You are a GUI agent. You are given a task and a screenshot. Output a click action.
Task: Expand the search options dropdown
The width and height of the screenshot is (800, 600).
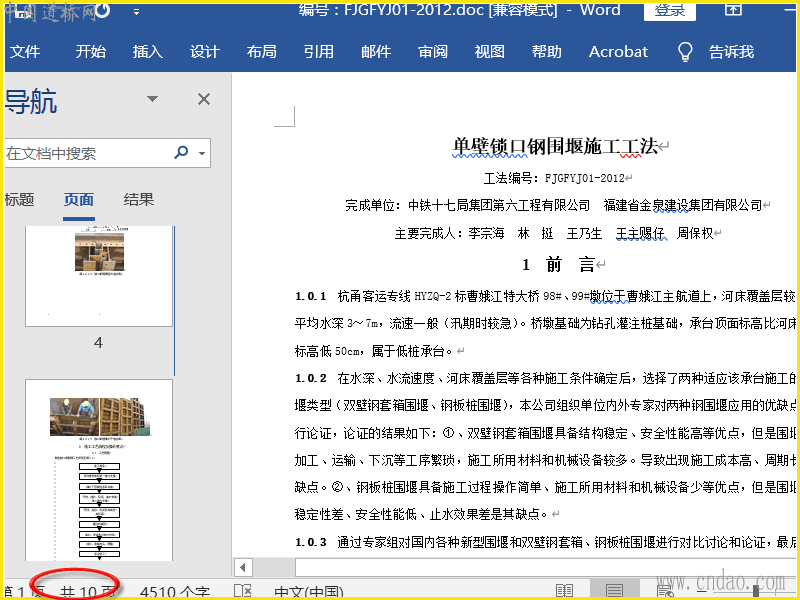(203, 154)
